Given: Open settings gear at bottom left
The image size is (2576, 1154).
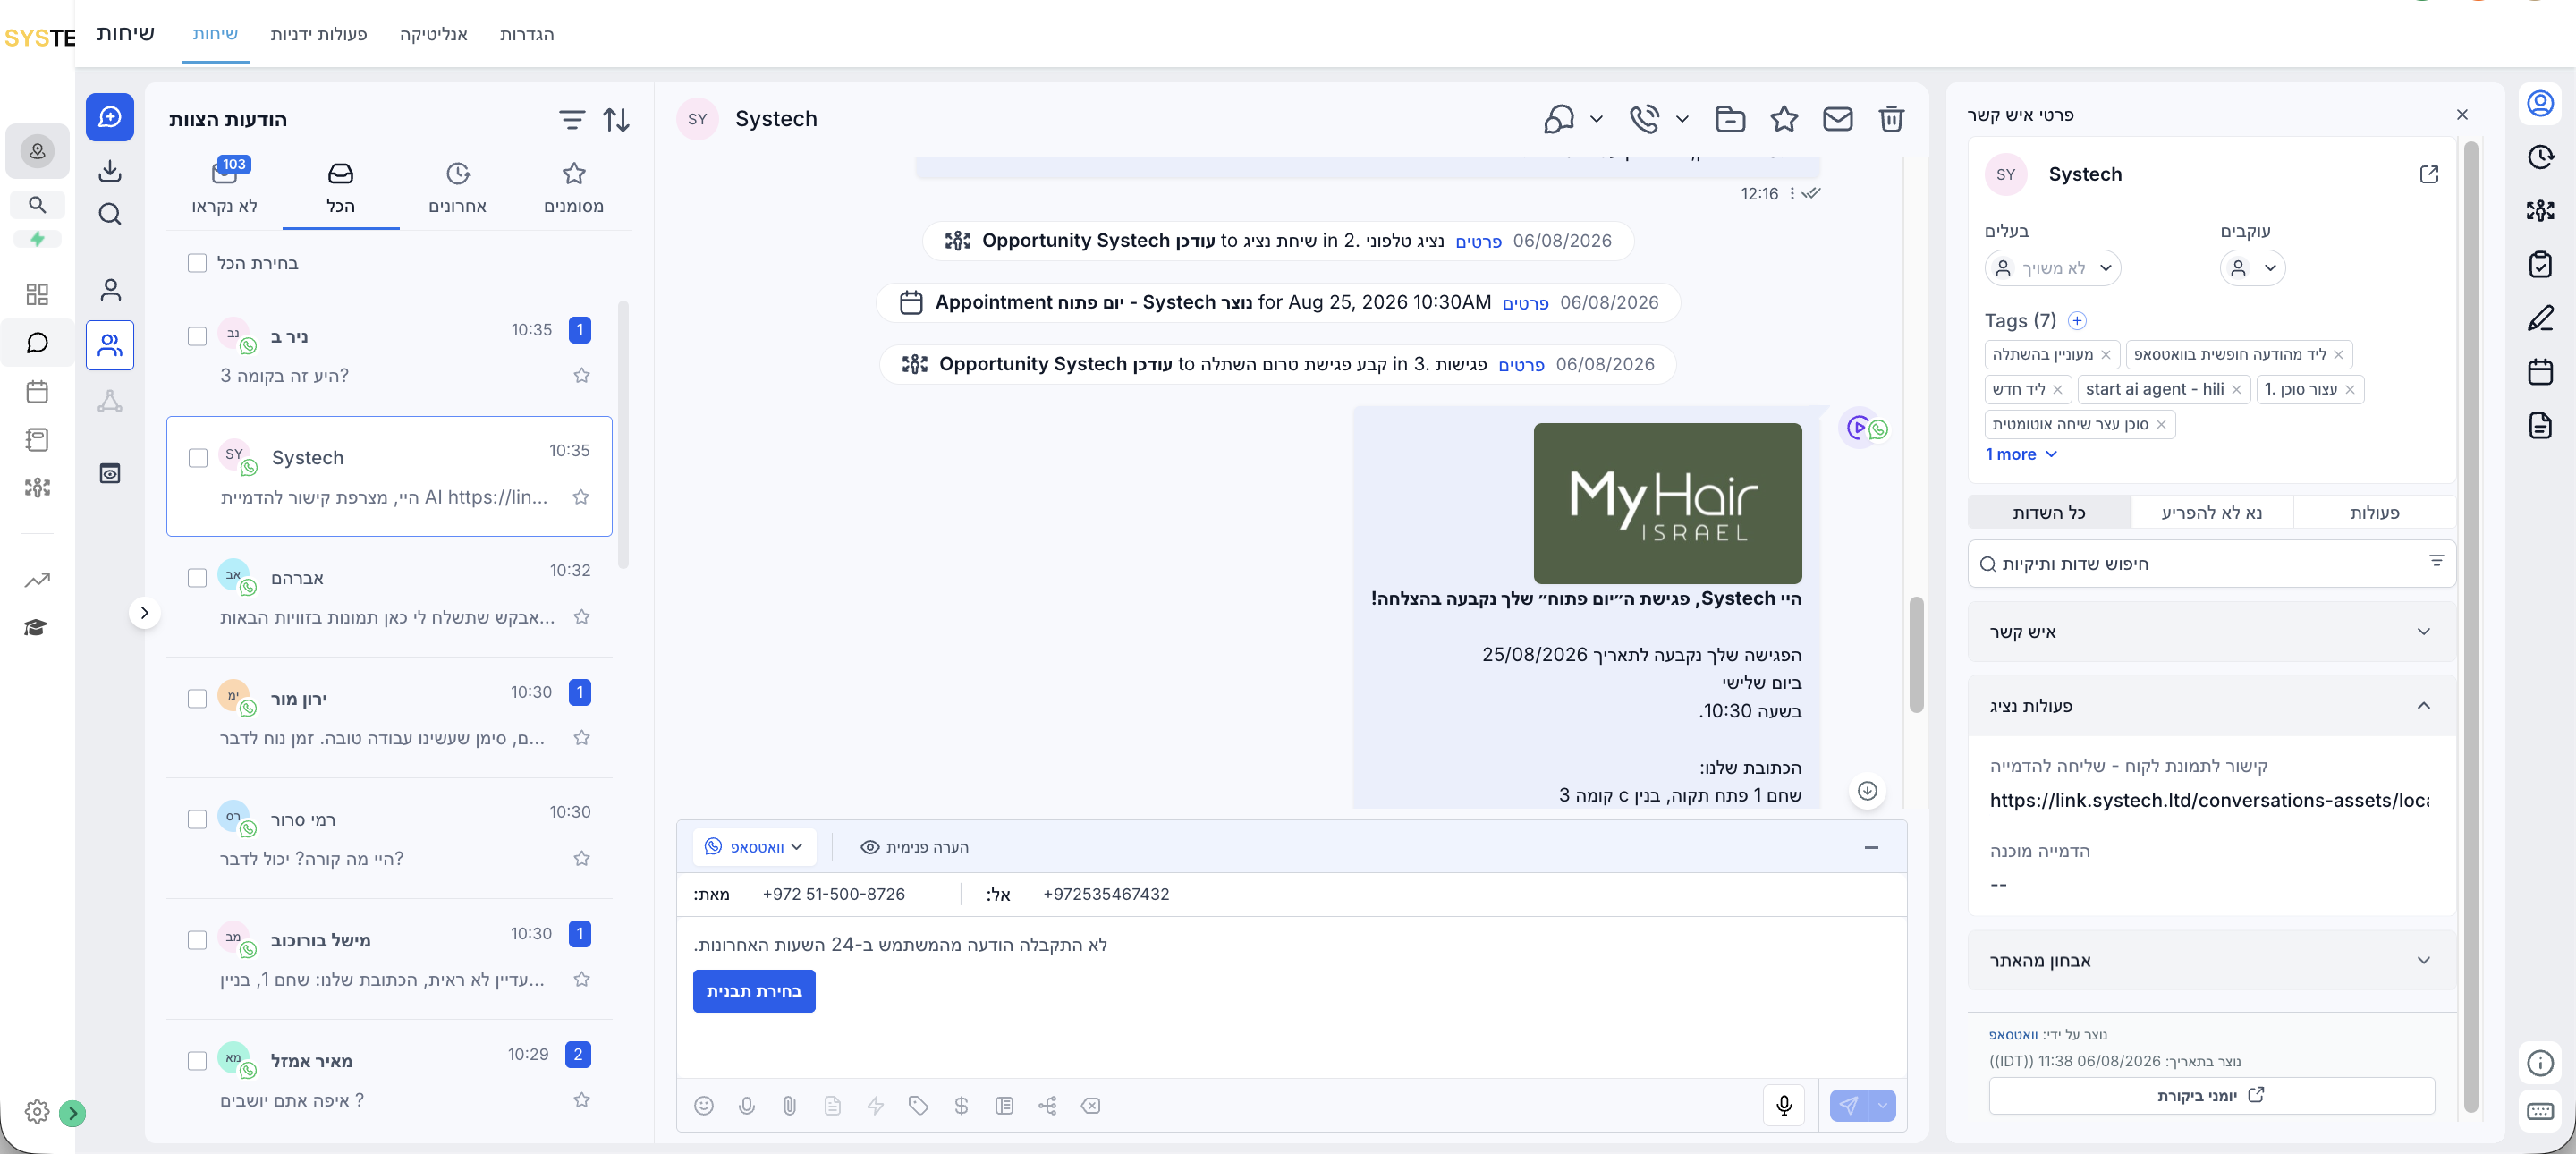Looking at the screenshot, I should coord(37,1111).
